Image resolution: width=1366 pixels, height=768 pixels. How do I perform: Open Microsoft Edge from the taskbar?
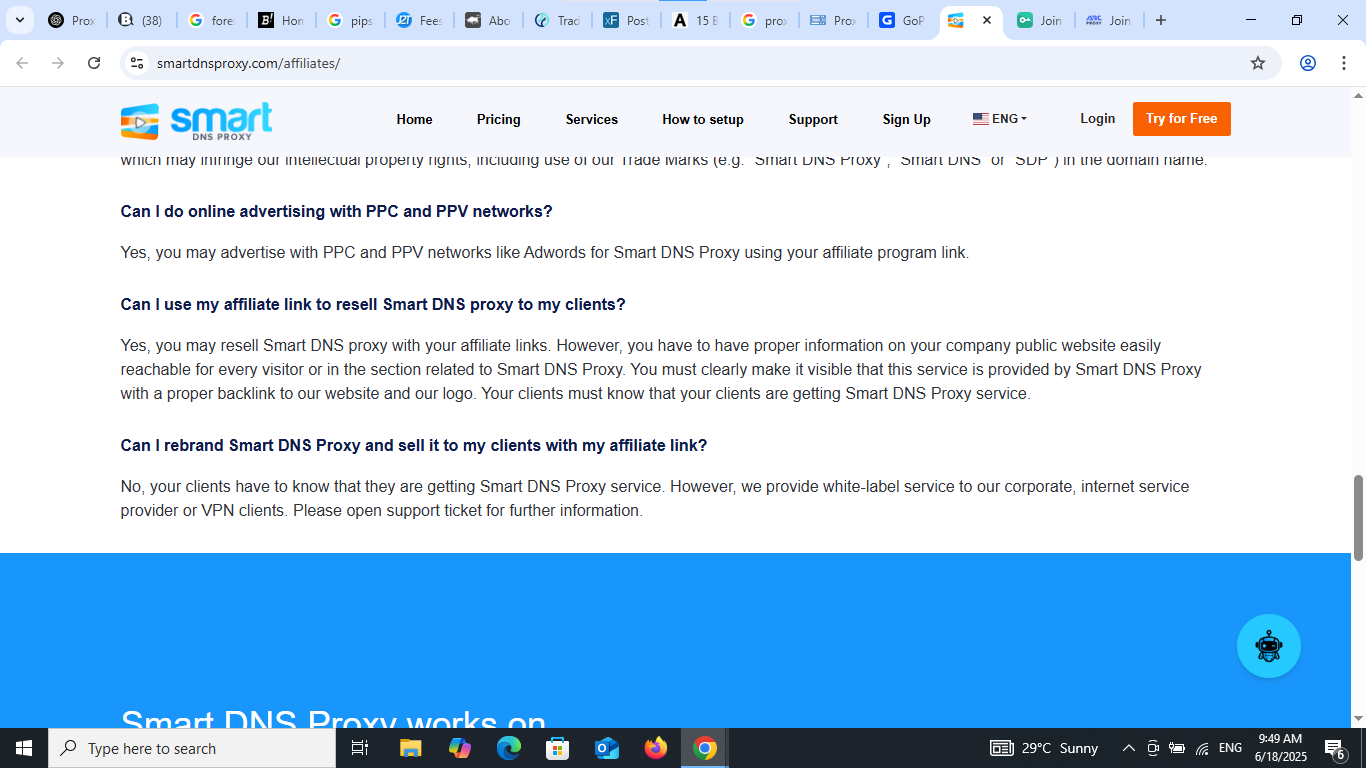(x=509, y=748)
